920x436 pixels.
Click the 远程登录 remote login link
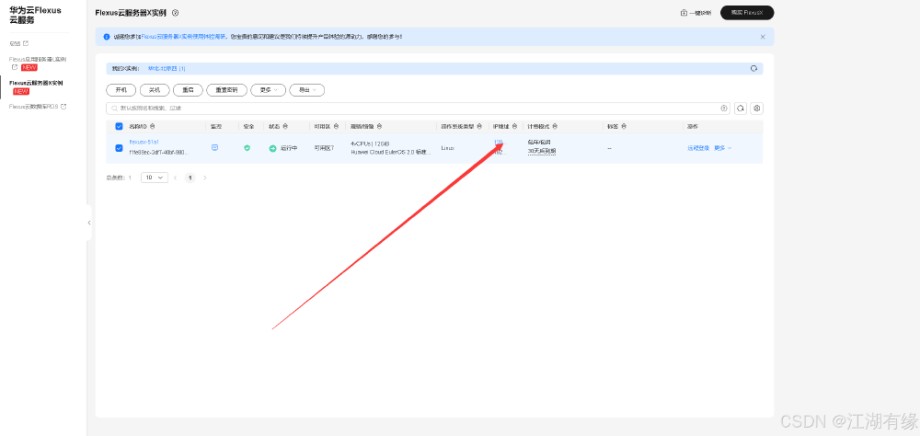click(x=698, y=148)
